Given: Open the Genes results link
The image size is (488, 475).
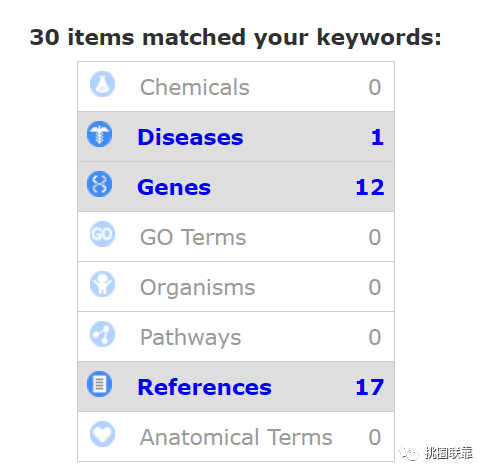Looking at the screenshot, I should click(174, 187).
